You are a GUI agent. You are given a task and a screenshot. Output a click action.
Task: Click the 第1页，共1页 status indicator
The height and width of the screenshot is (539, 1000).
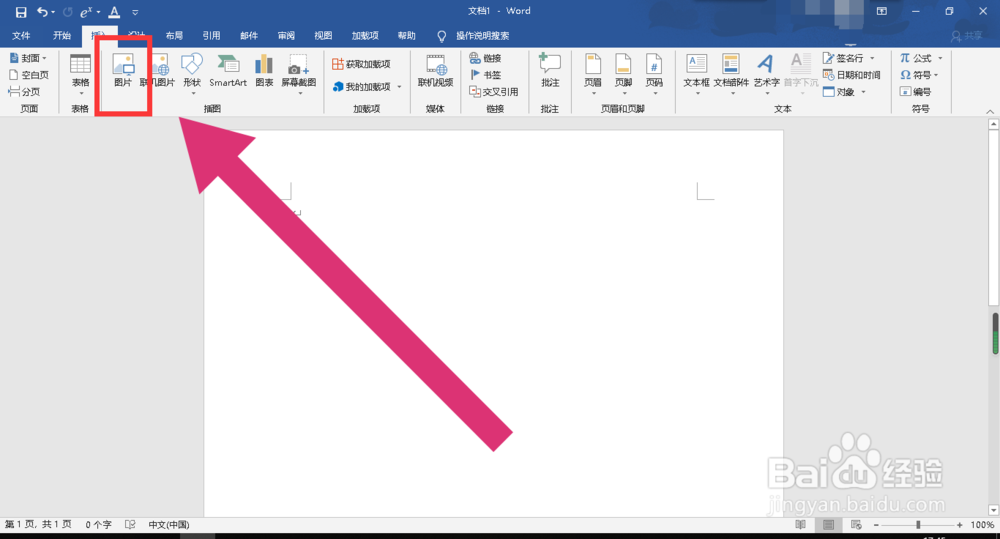38,524
